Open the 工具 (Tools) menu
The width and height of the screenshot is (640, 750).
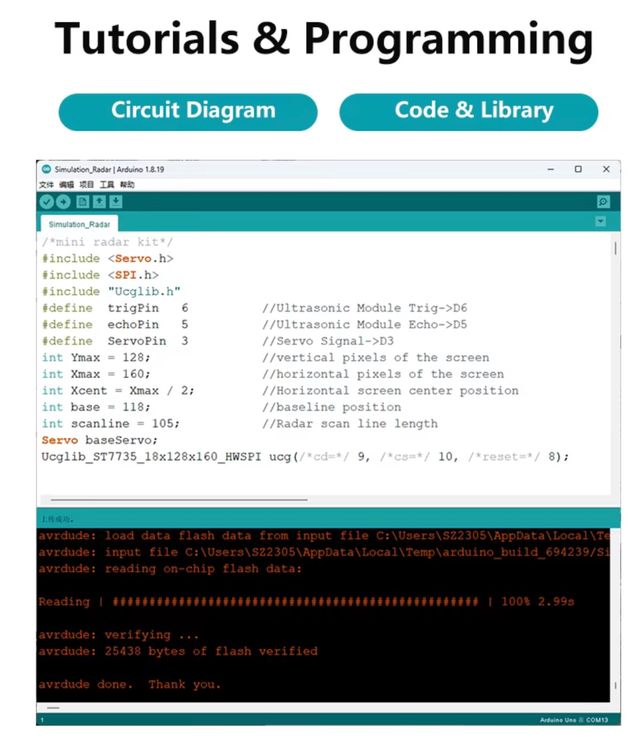[107, 185]
